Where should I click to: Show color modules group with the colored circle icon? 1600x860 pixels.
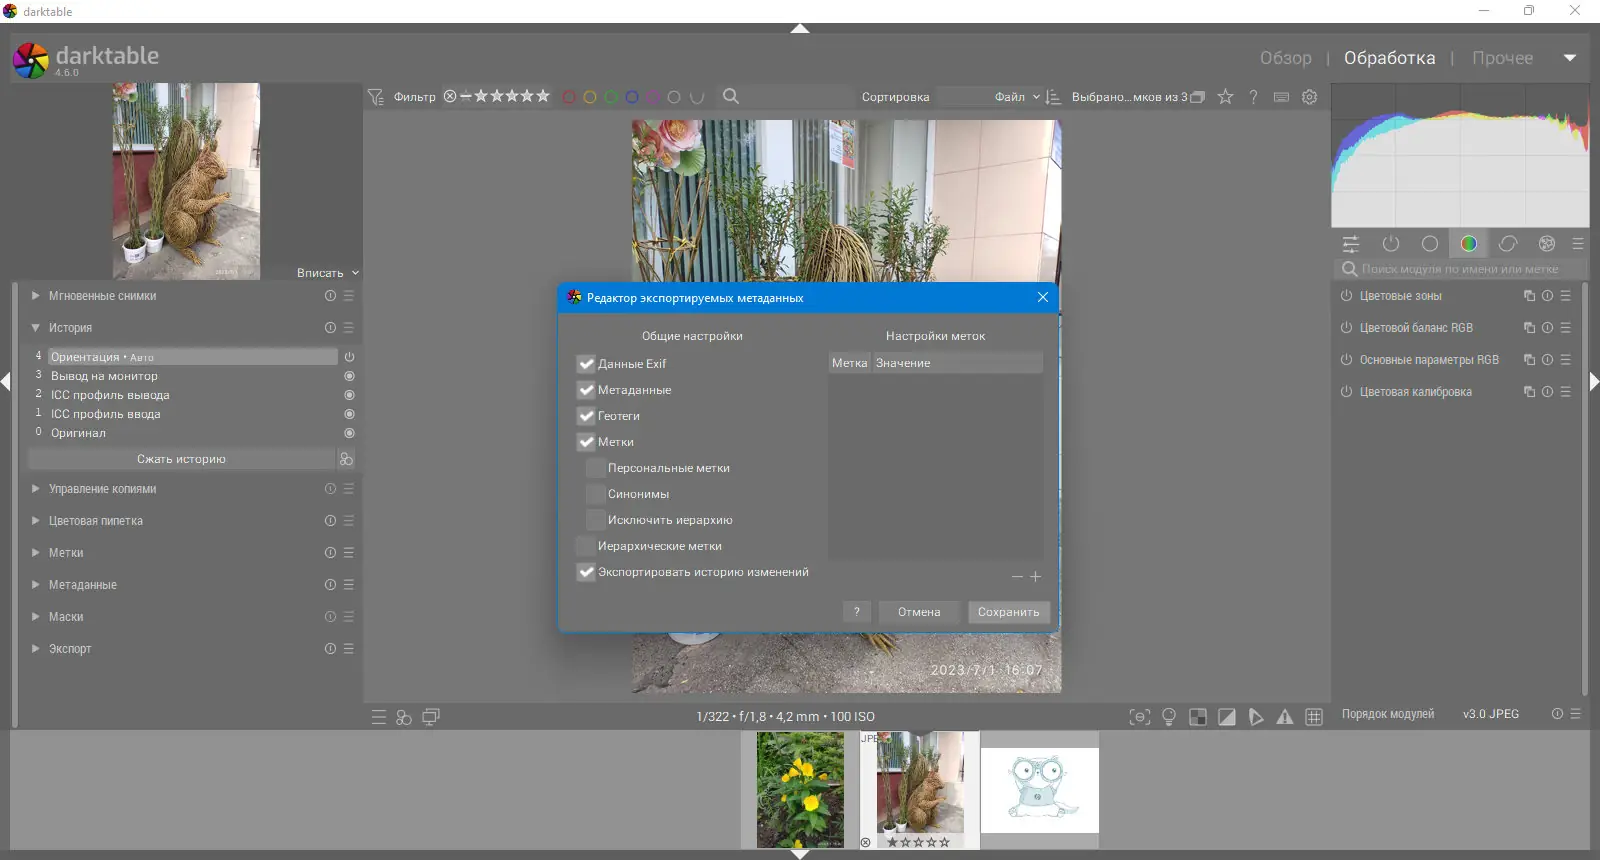[x=1469, y=243]
